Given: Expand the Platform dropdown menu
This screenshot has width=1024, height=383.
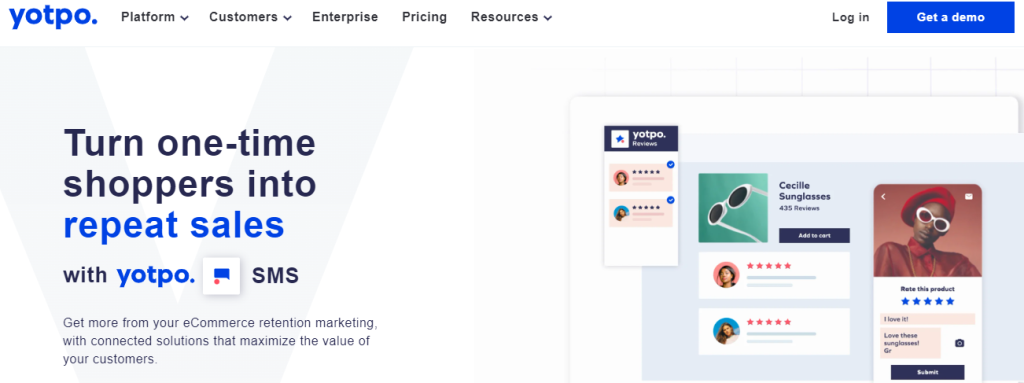Looking at the screenshot, I should [x=155, y=17].
